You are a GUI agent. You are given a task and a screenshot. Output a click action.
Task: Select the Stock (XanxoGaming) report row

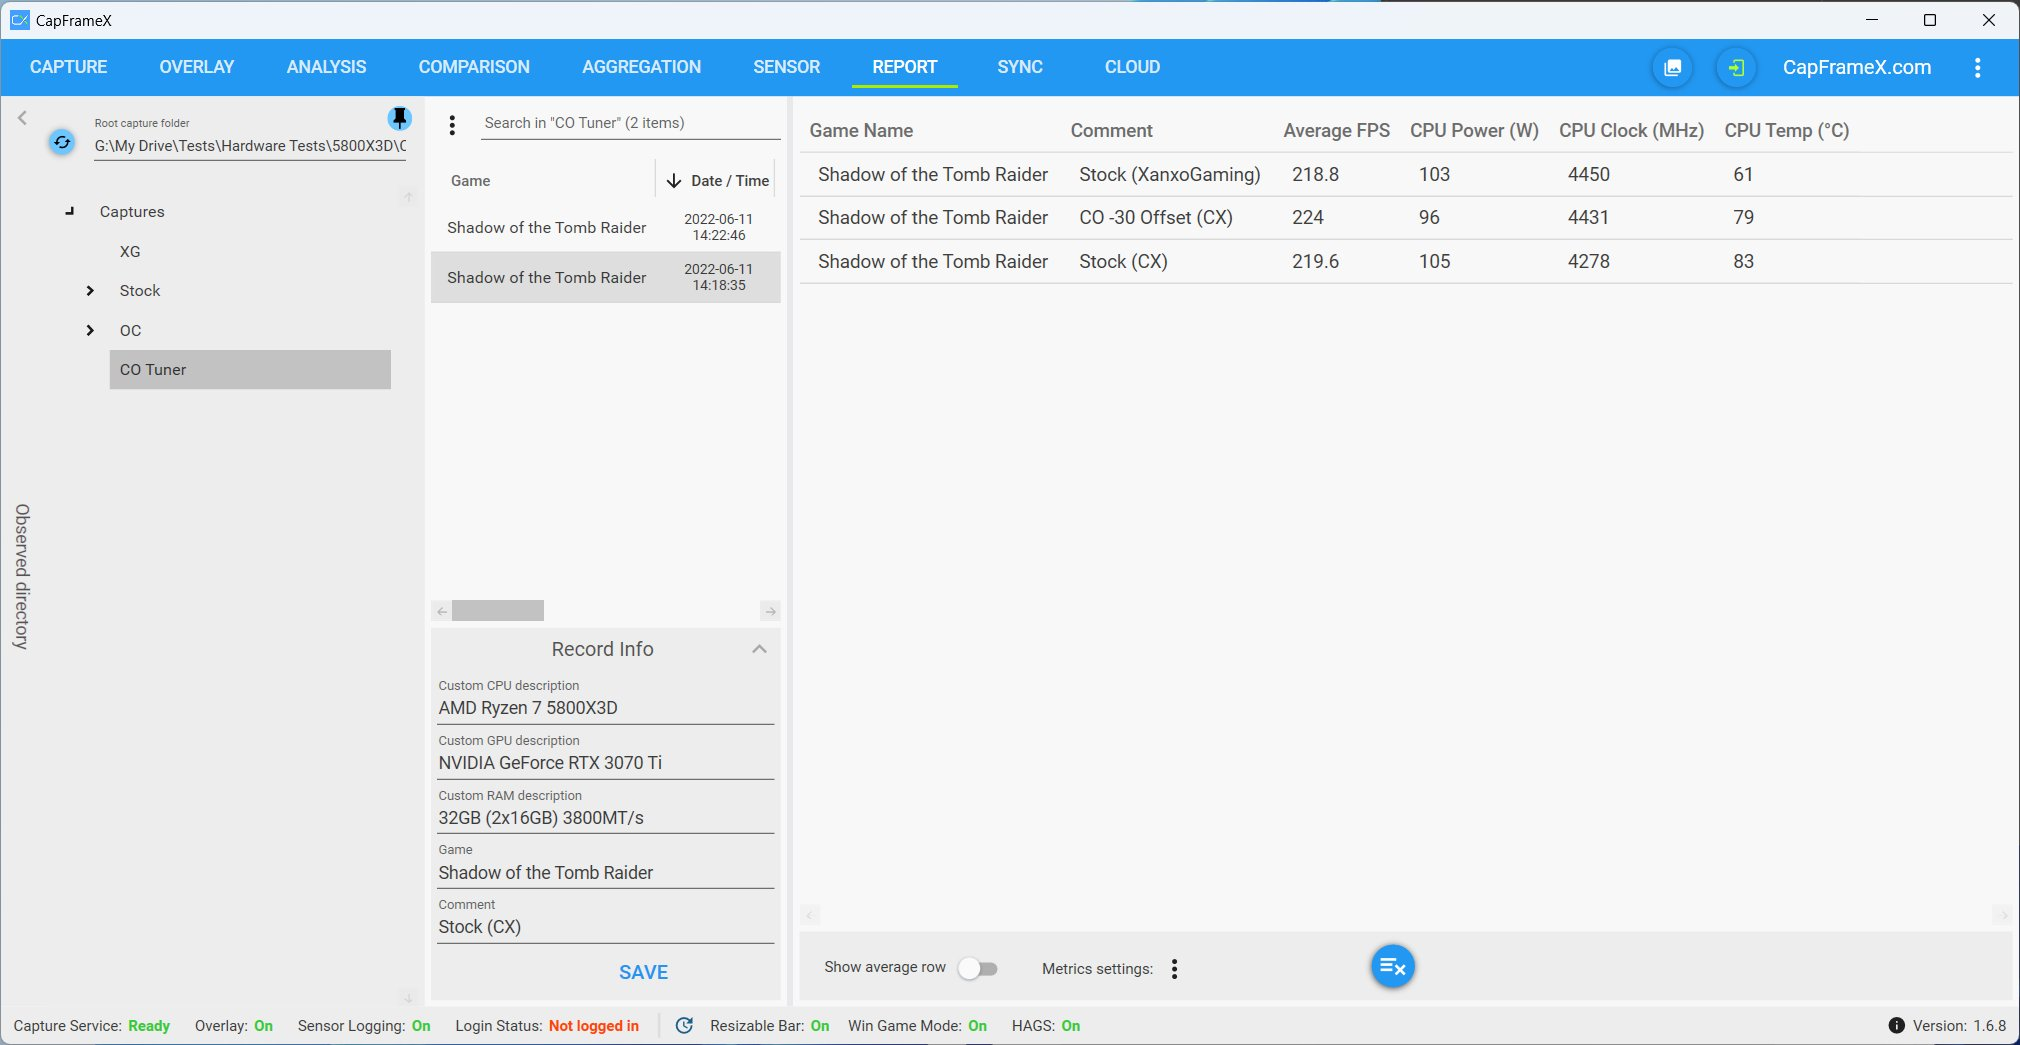(1405, 174)
